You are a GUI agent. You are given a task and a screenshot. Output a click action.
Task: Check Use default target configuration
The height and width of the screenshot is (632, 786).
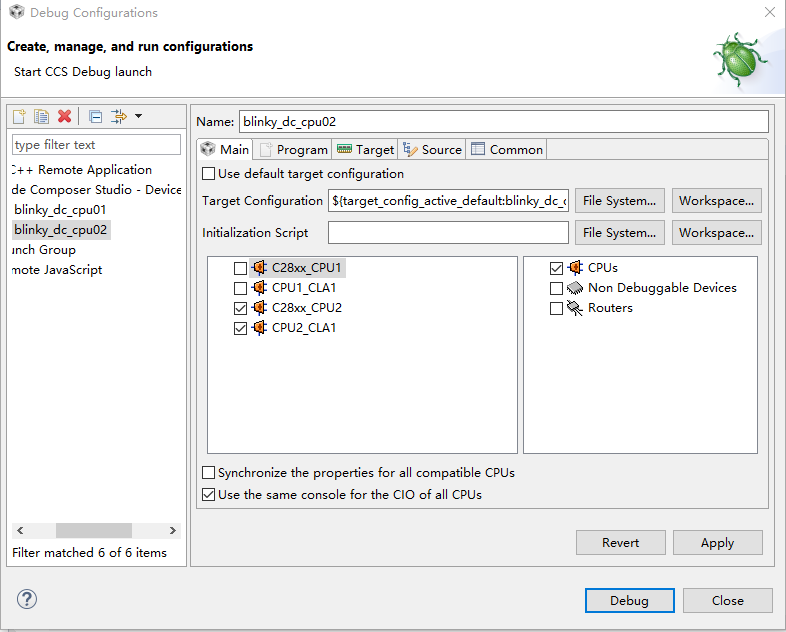point(209,174)
